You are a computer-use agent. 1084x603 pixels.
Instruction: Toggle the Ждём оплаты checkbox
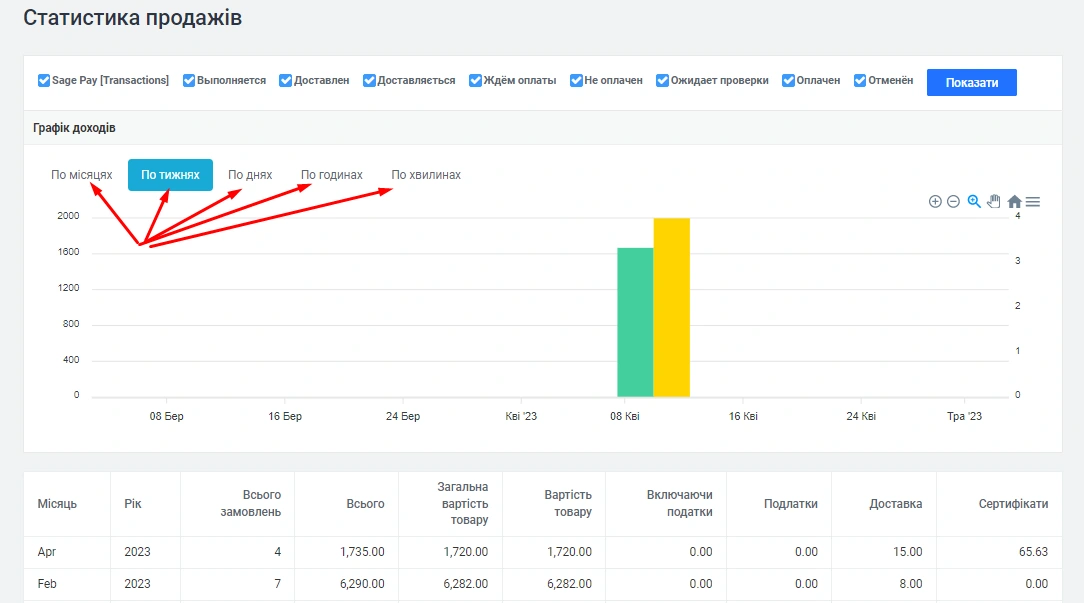coord(476,81)
